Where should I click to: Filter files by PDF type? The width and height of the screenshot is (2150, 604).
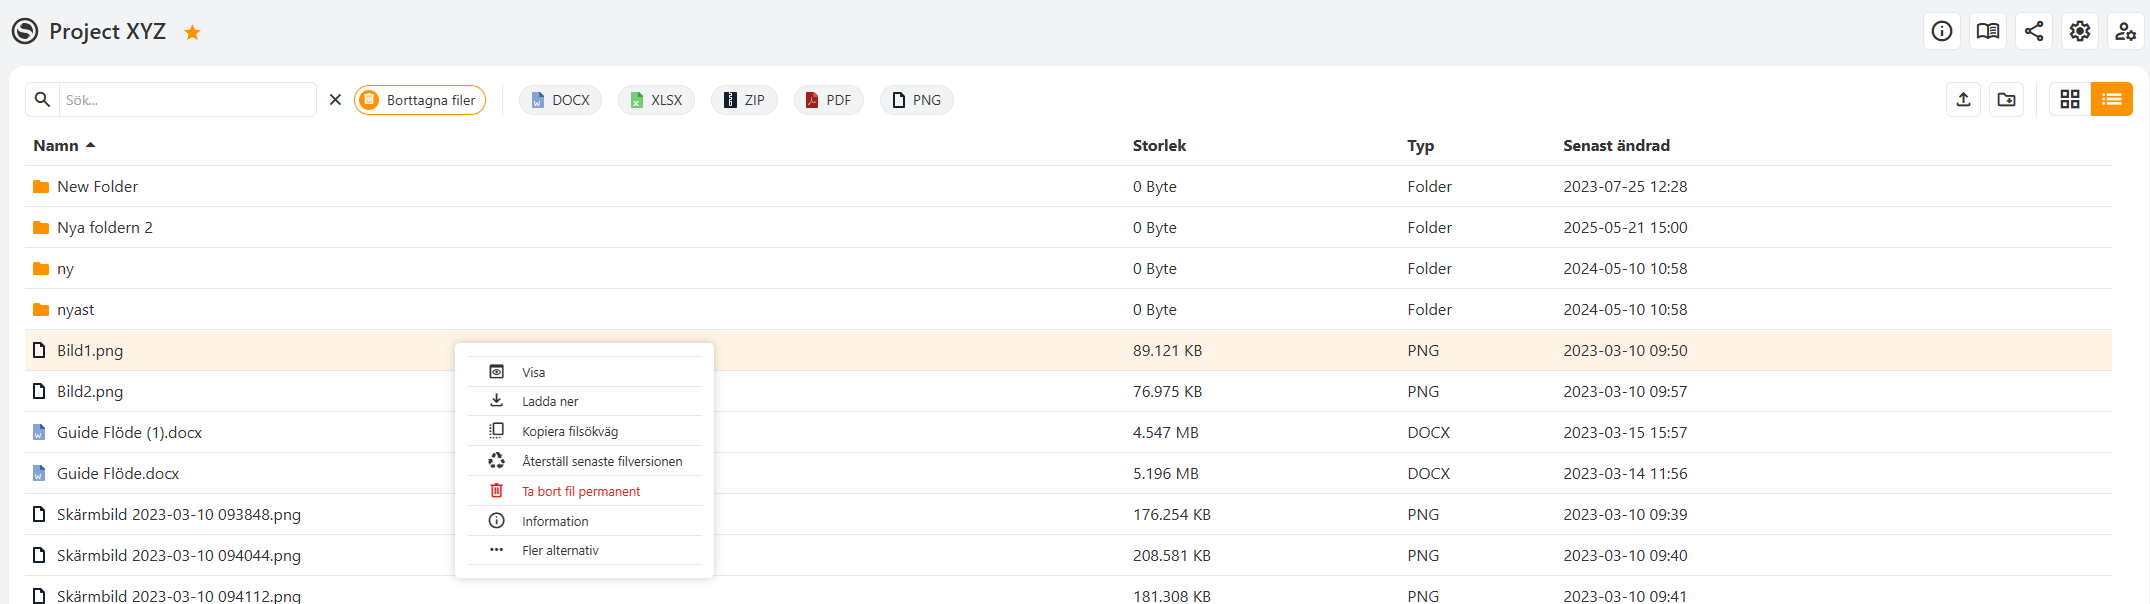pos(828,100)
